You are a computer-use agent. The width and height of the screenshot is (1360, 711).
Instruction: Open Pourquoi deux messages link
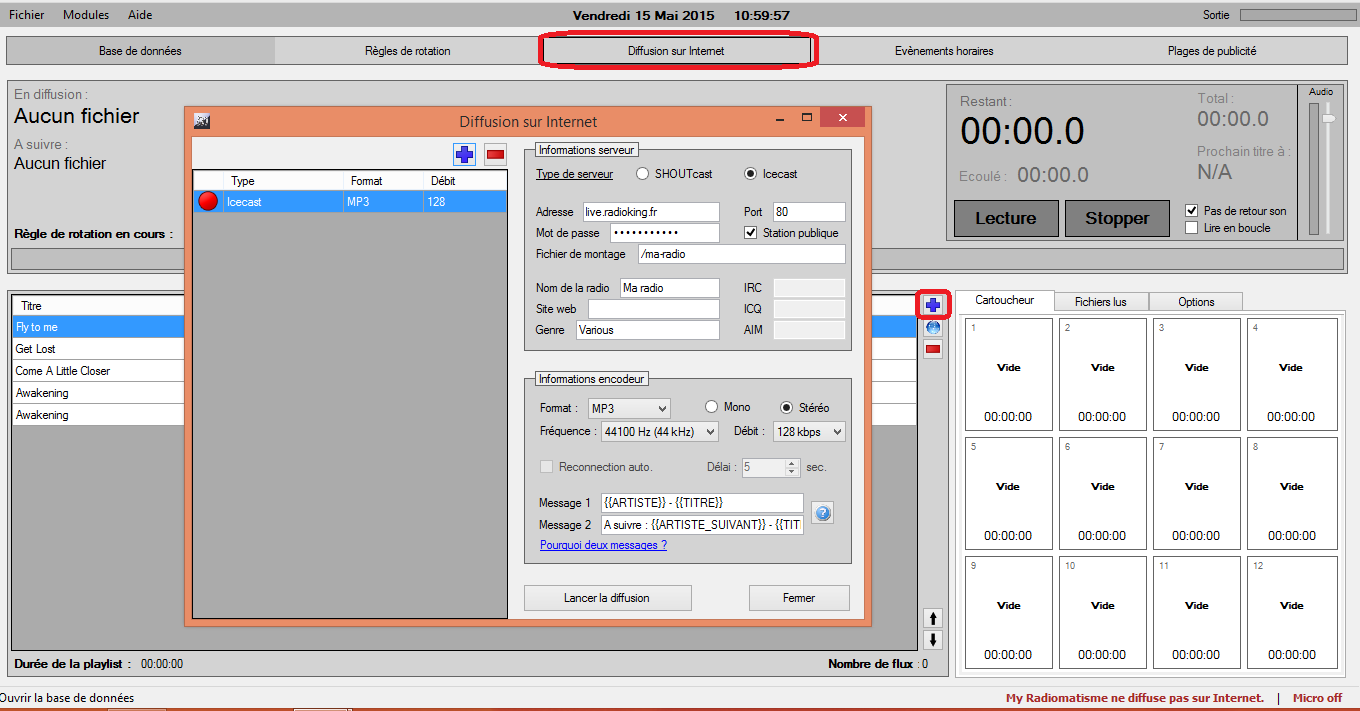[x=603, y=545]
